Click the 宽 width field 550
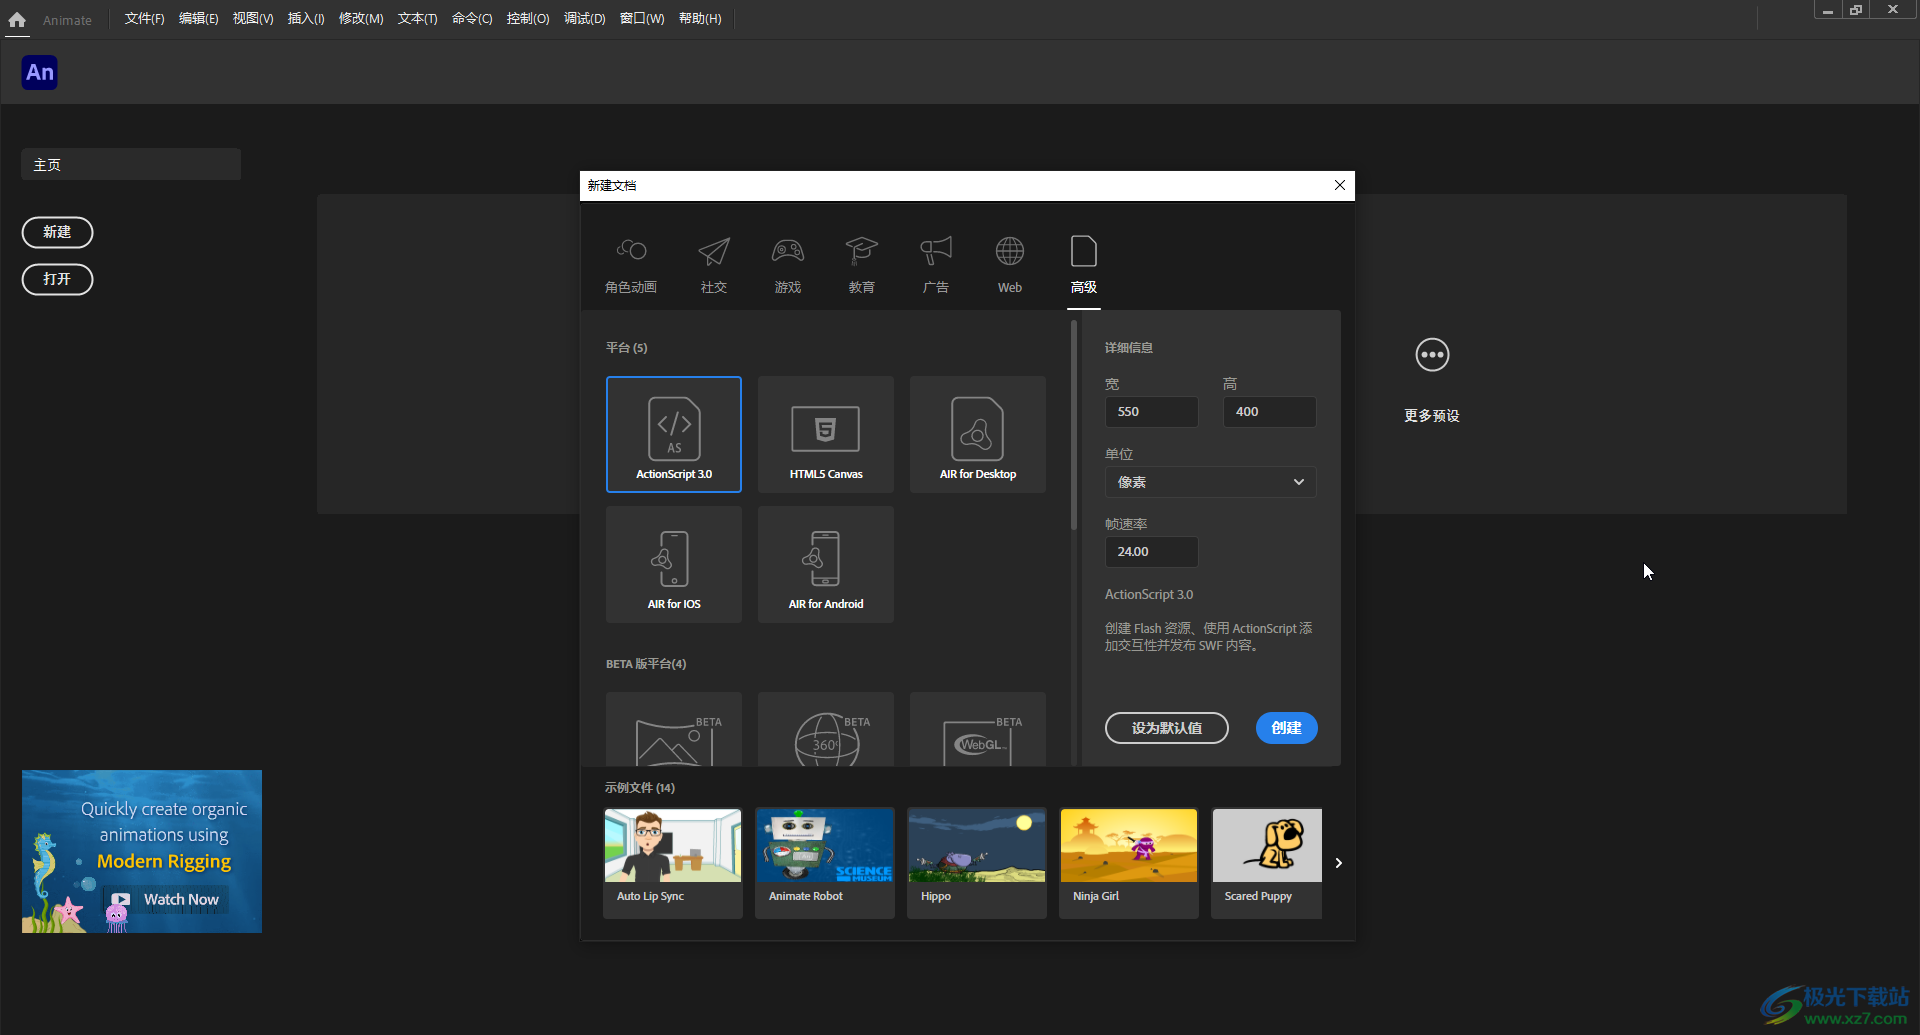Viewport: 1920px width, 1035px height. 1151,412
